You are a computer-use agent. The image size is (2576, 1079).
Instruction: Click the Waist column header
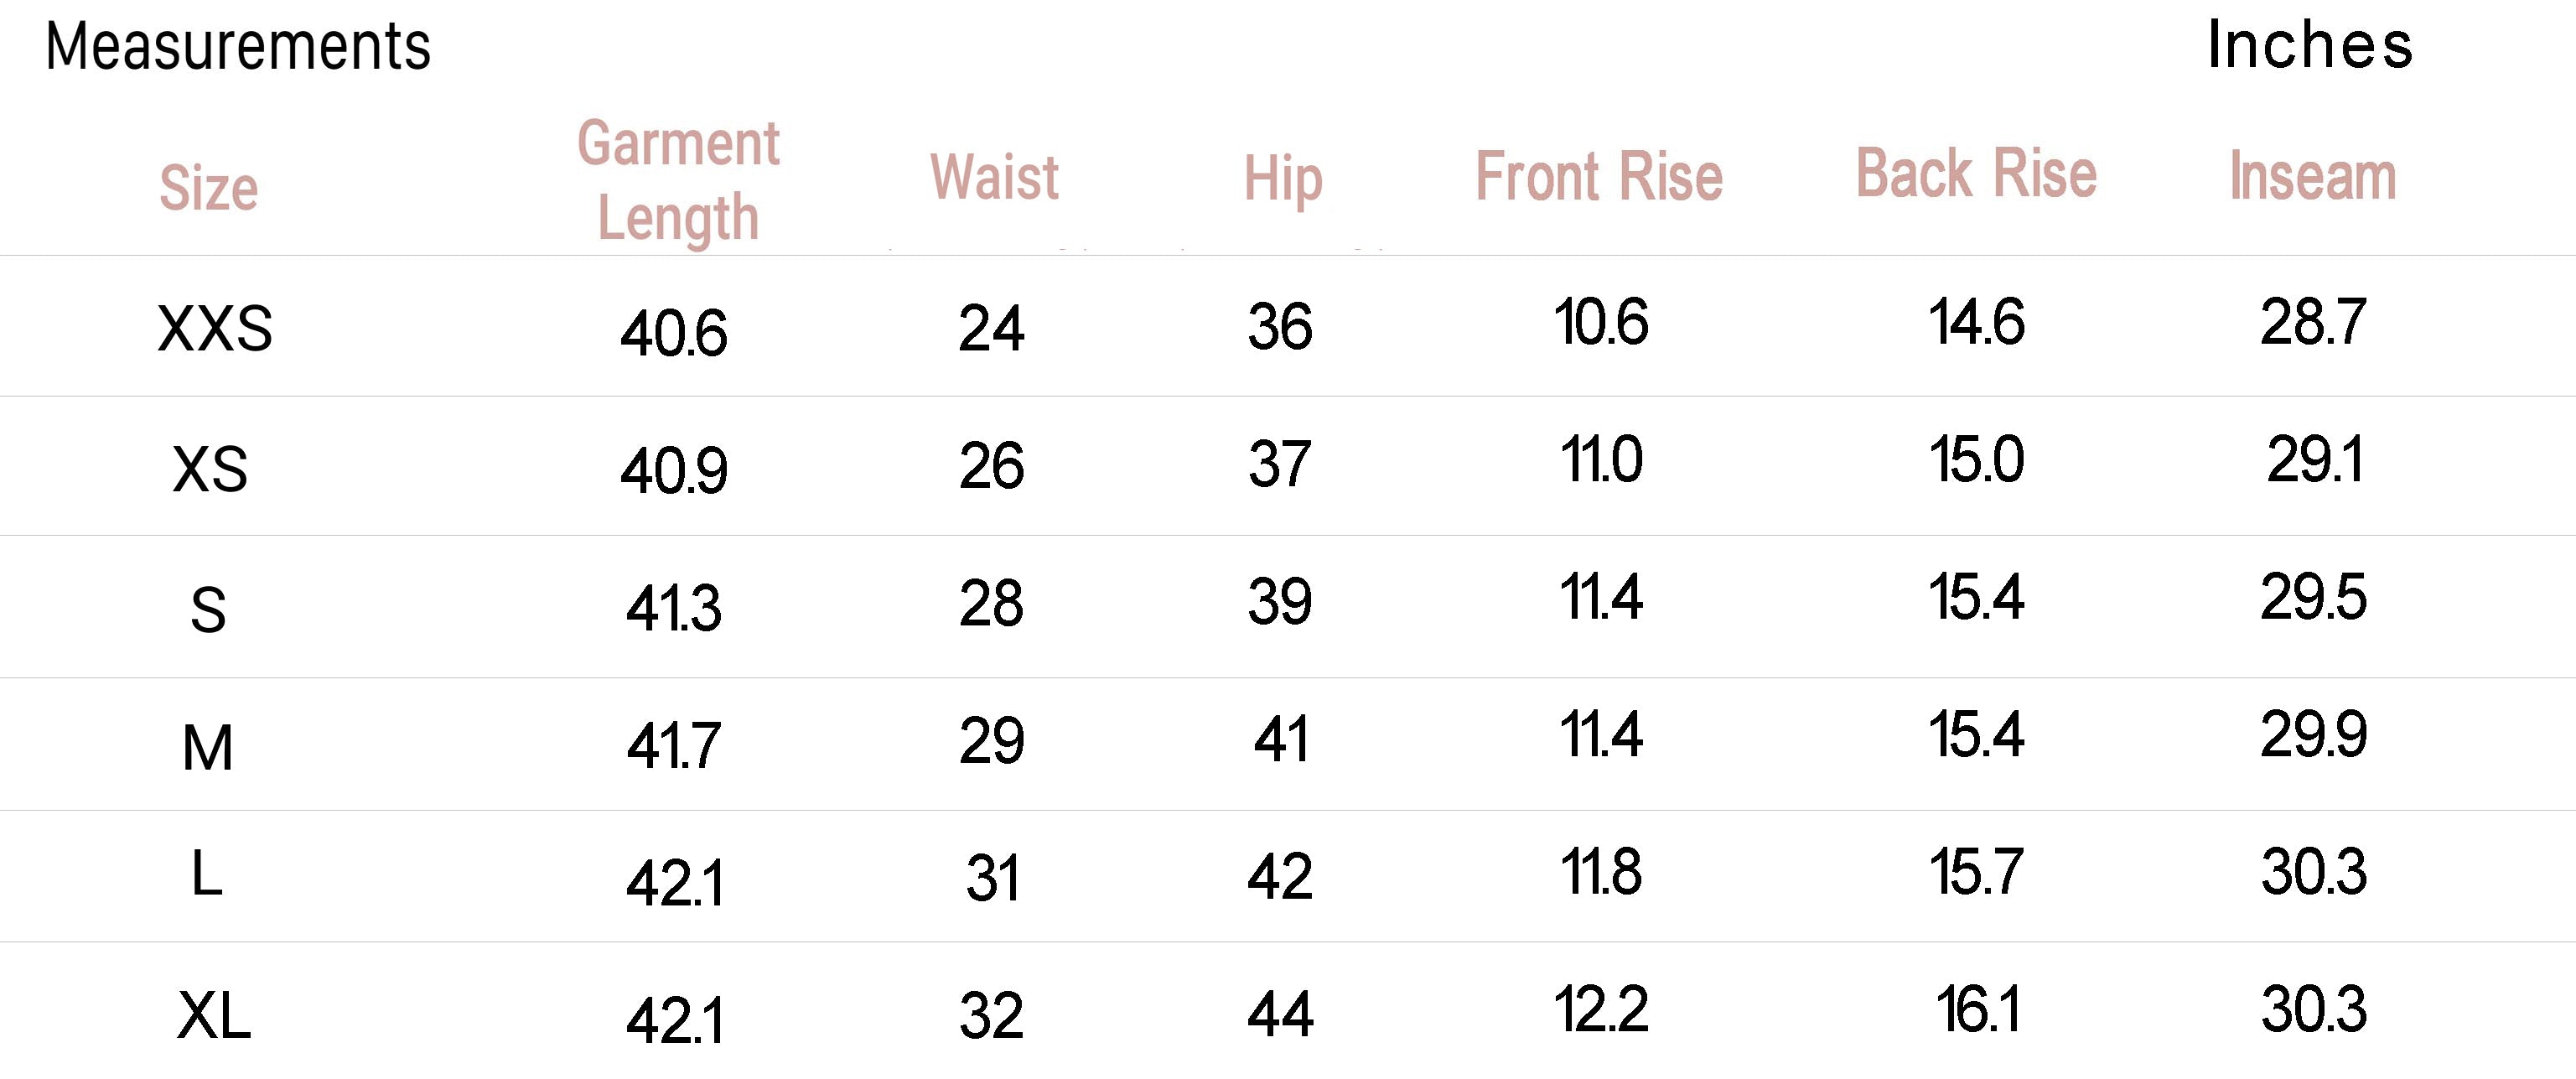(994, 177)
